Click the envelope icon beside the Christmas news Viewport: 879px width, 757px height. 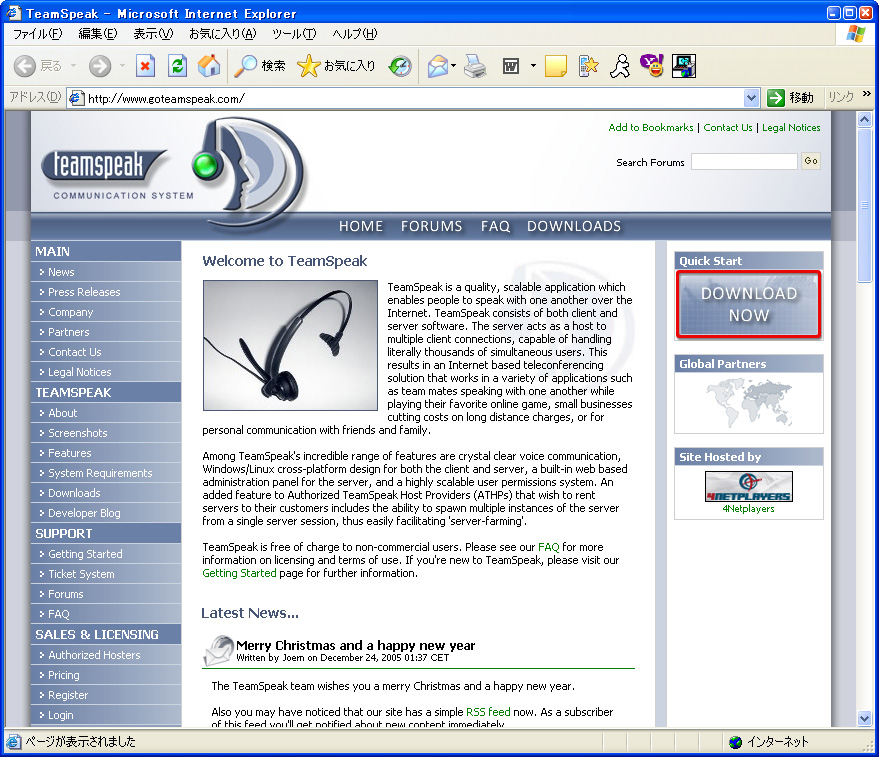click(219, 650)
